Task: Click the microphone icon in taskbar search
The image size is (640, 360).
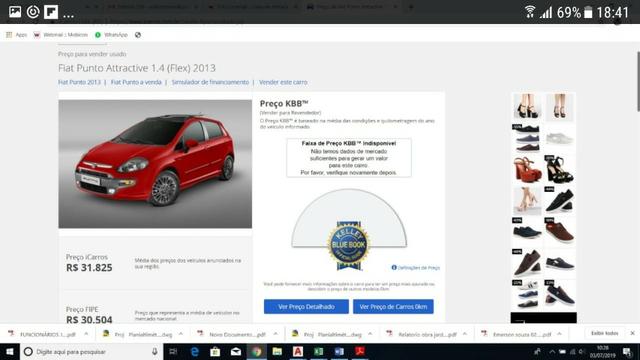Action: tap(155, 351)
